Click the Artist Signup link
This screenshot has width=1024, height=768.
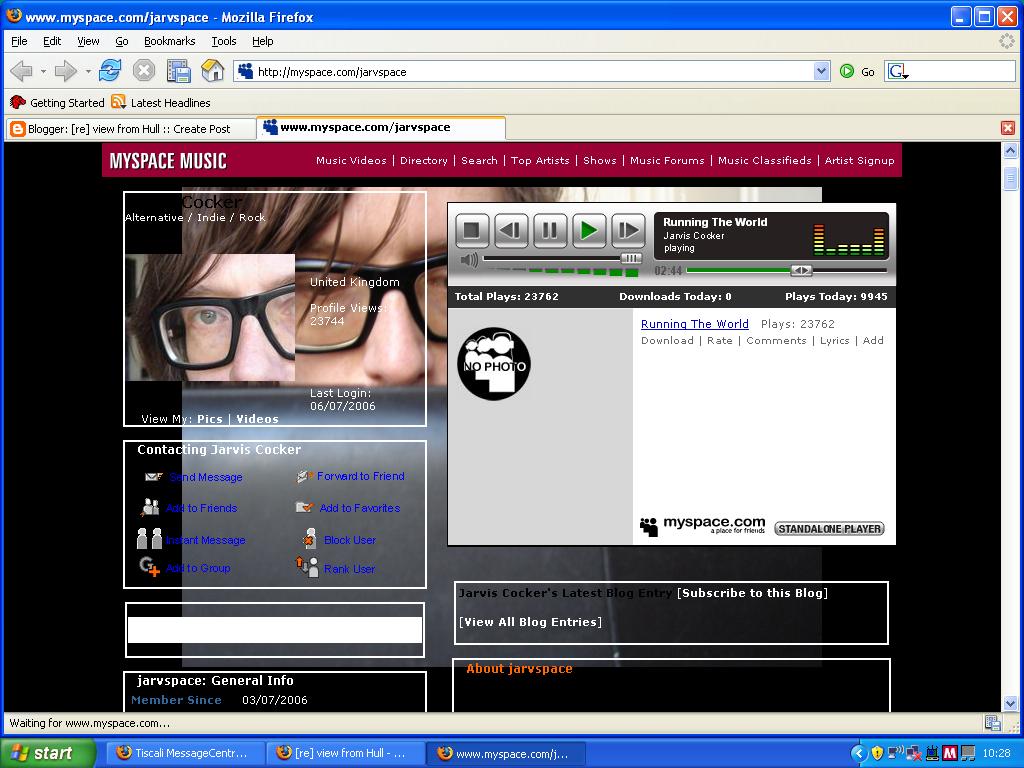pos(859,161)
